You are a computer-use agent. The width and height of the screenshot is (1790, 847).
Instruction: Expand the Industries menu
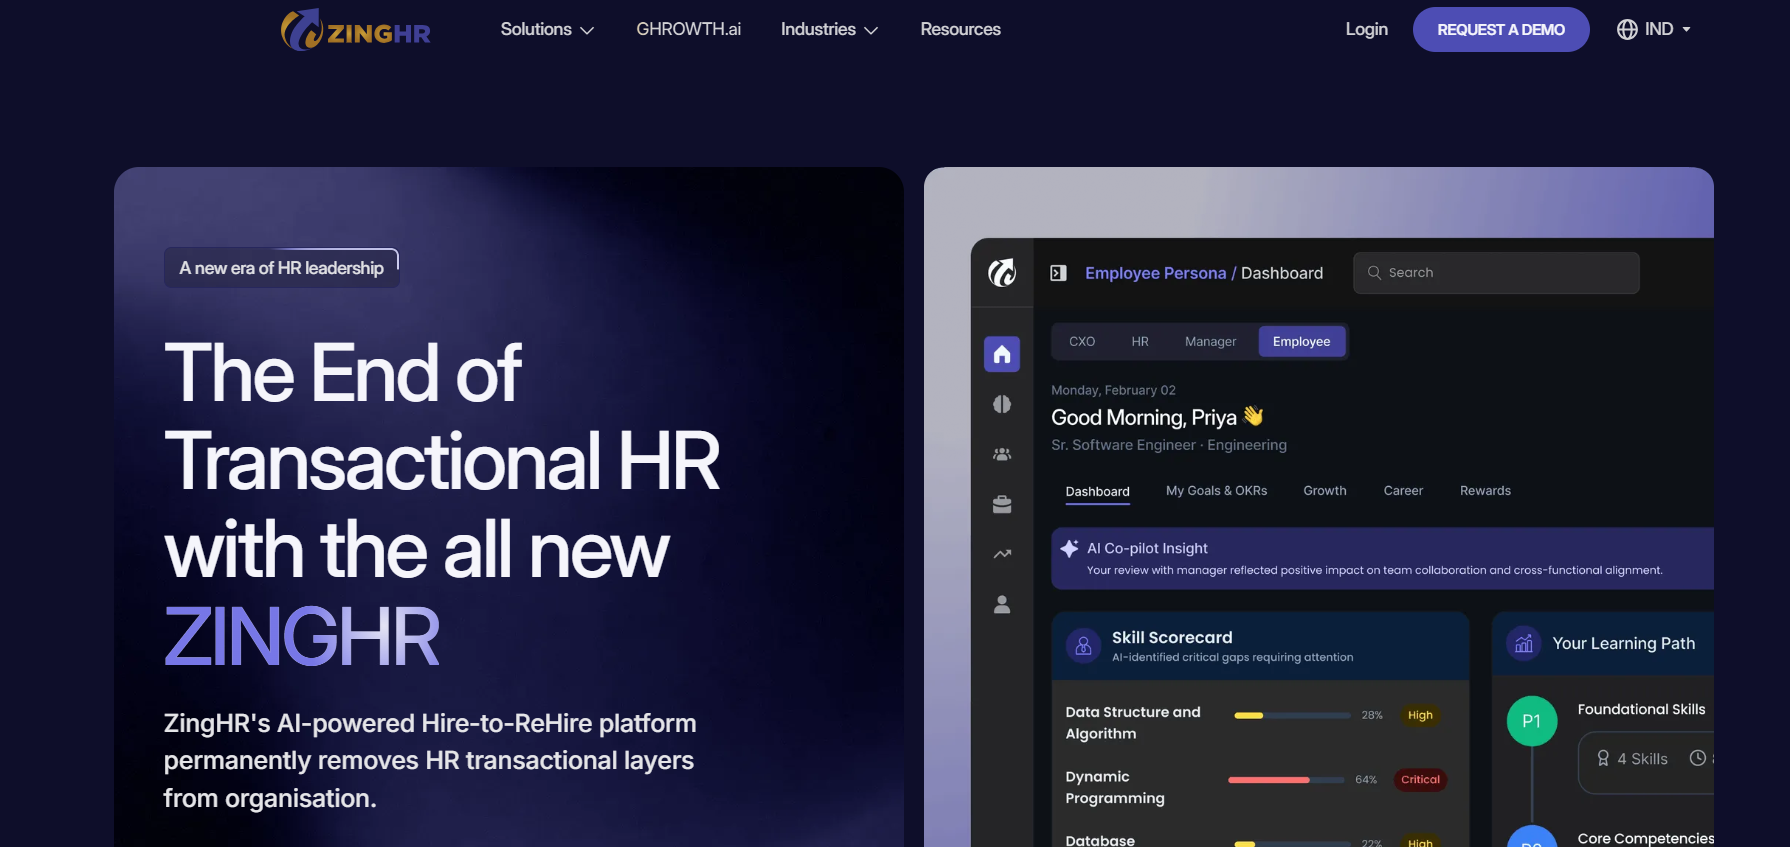(829, 30)
